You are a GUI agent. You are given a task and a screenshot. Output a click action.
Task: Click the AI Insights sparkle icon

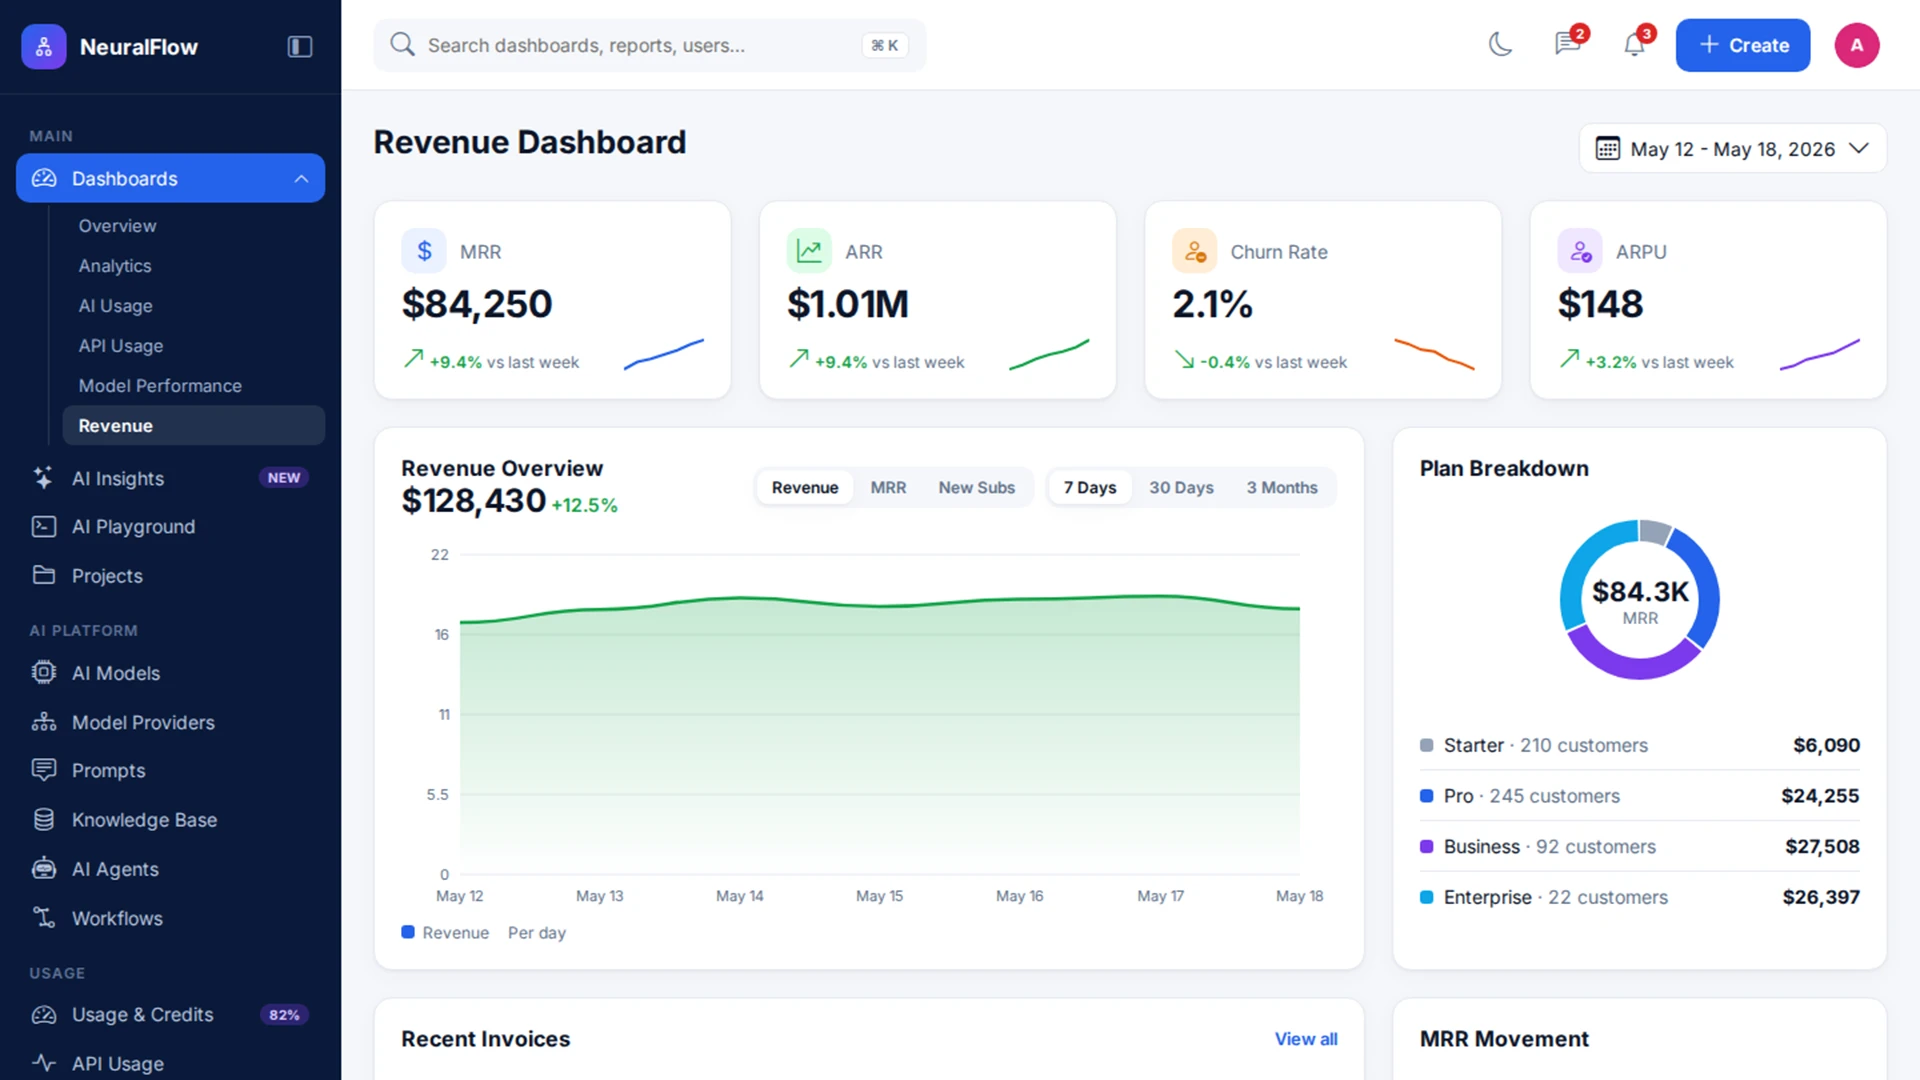click(44, 478)
